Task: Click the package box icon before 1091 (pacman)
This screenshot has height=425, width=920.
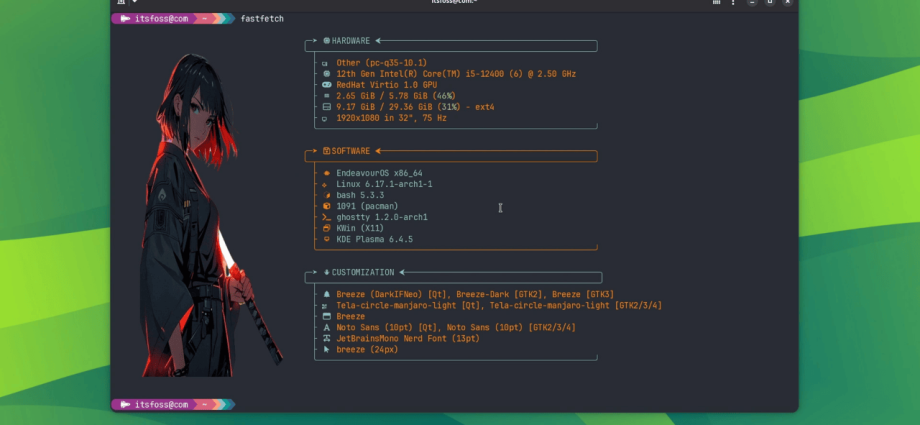Action: tap(327, 207)
